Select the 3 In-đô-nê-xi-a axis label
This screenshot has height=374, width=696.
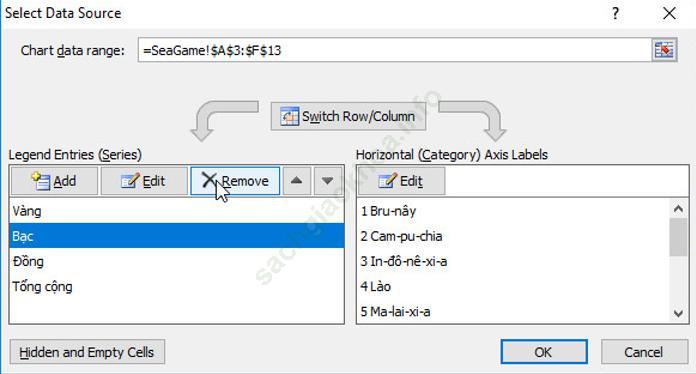coord(514,261)
